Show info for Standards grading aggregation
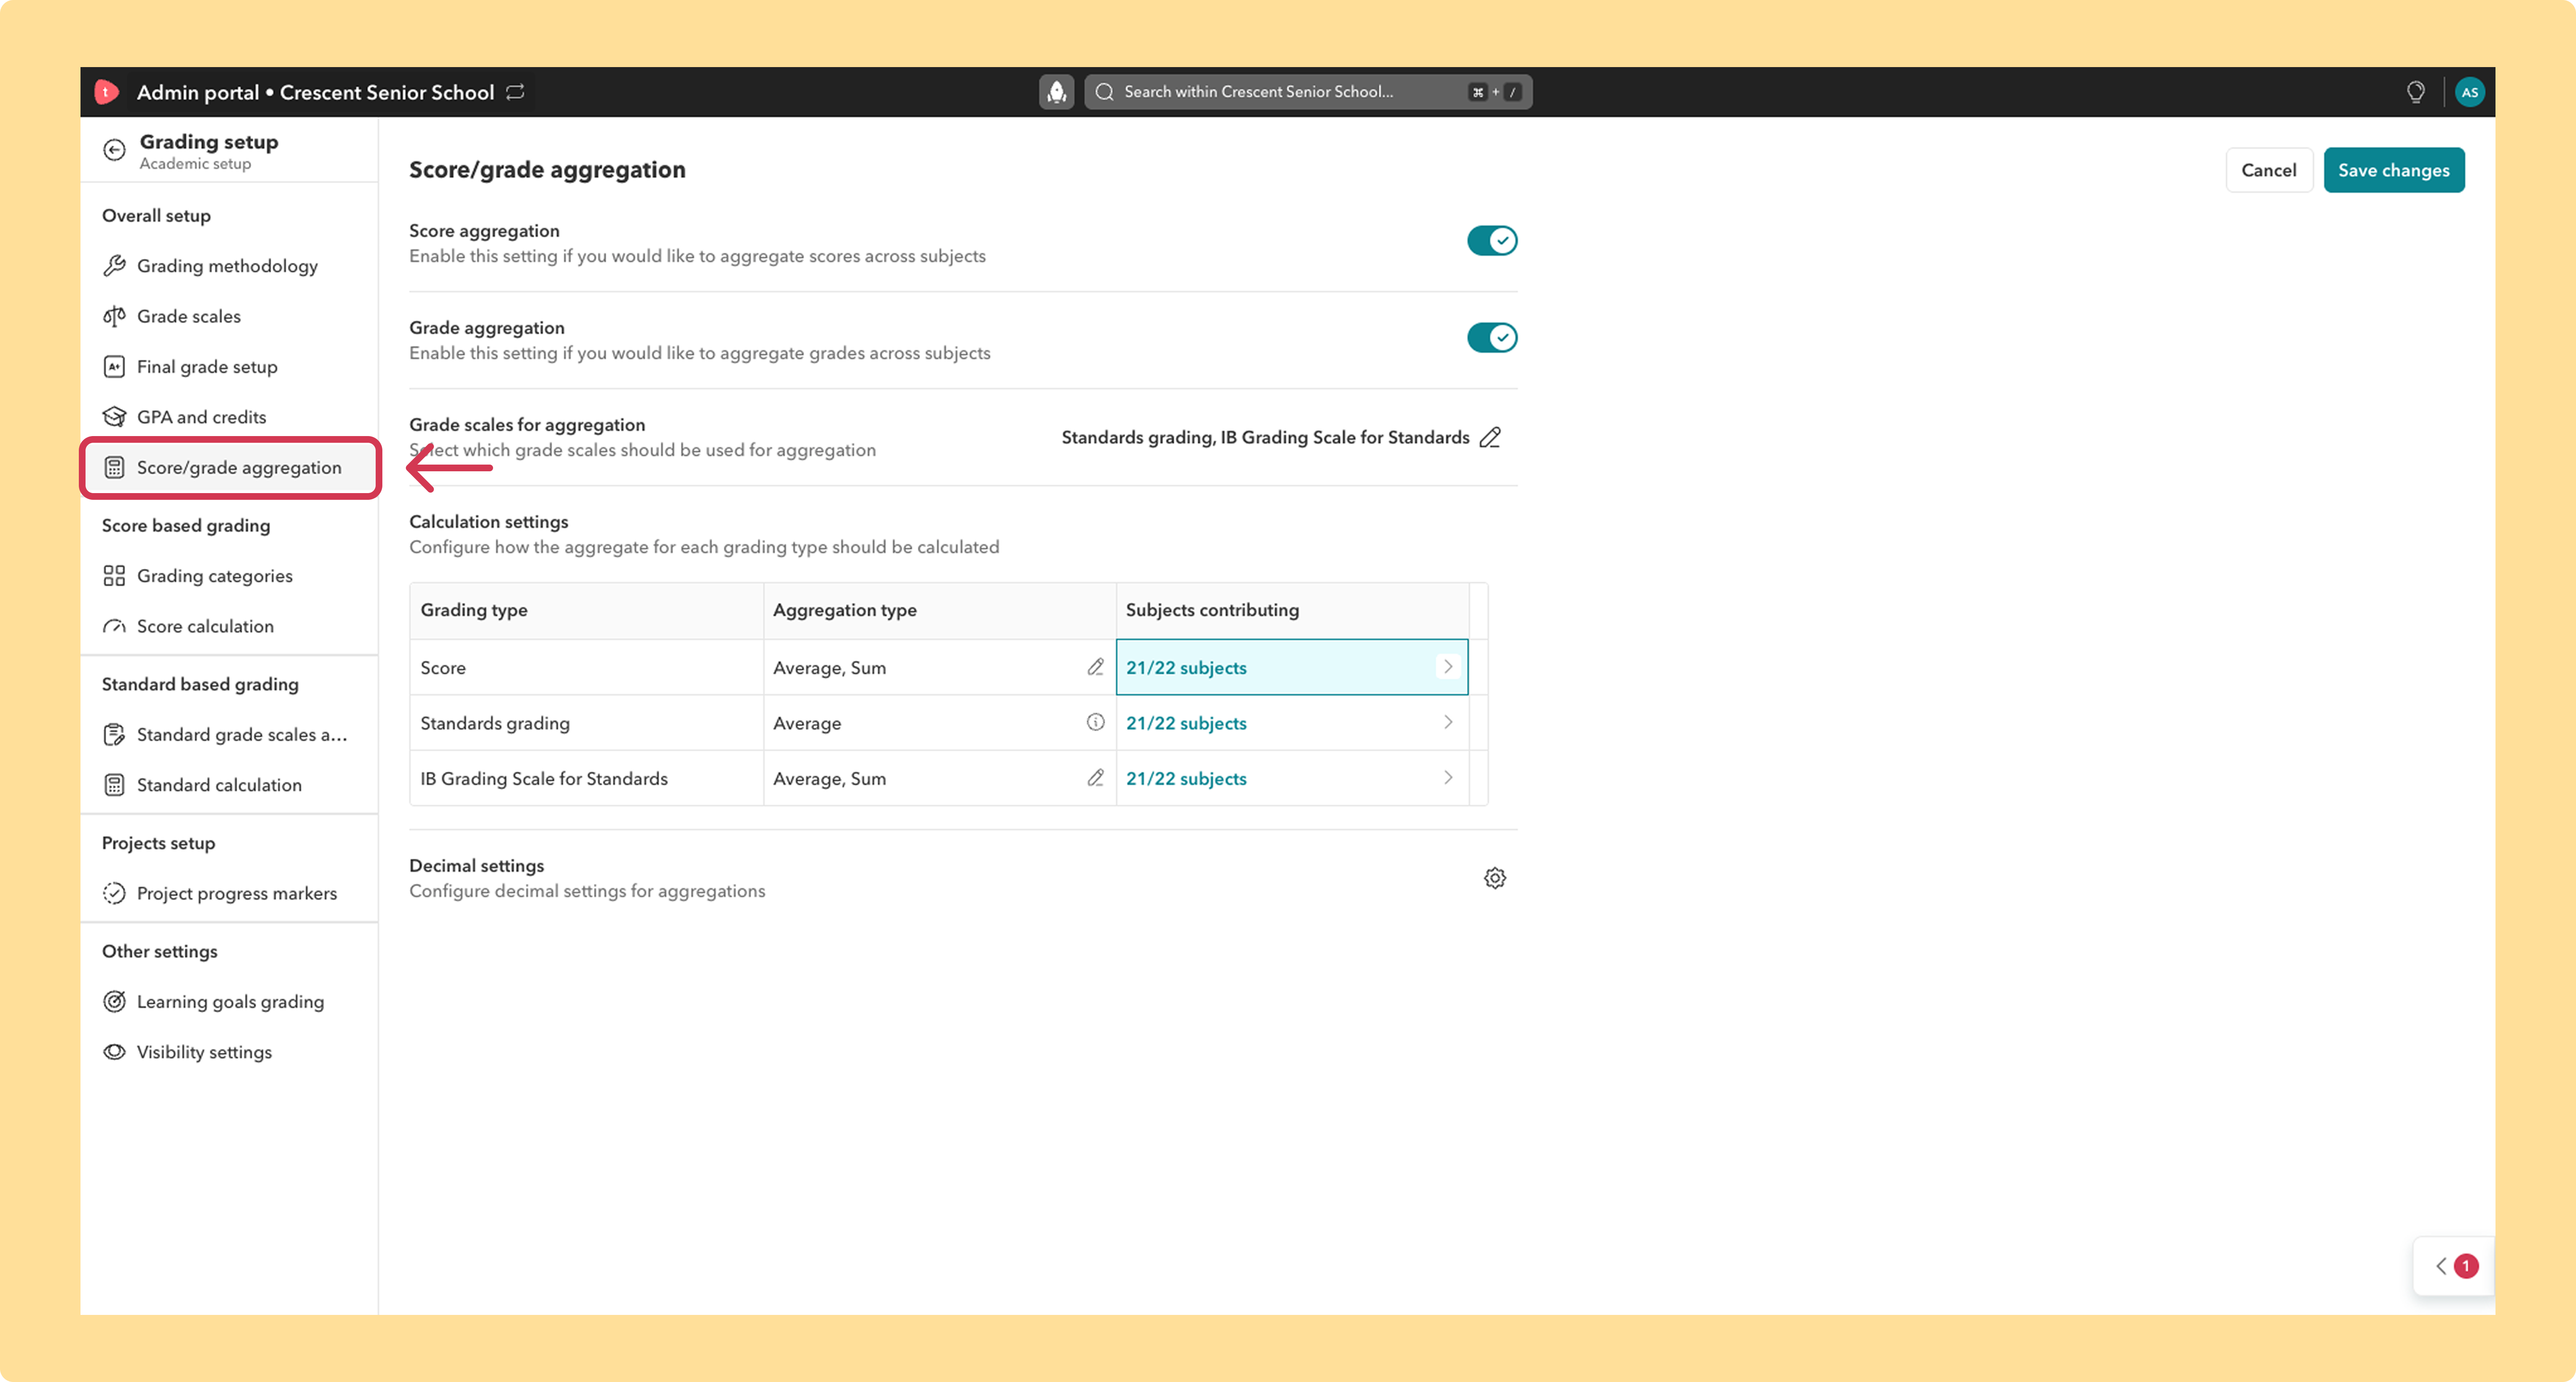Screen dimensions: 2576x1382 pyautogui.click(x=1096, y=722)
